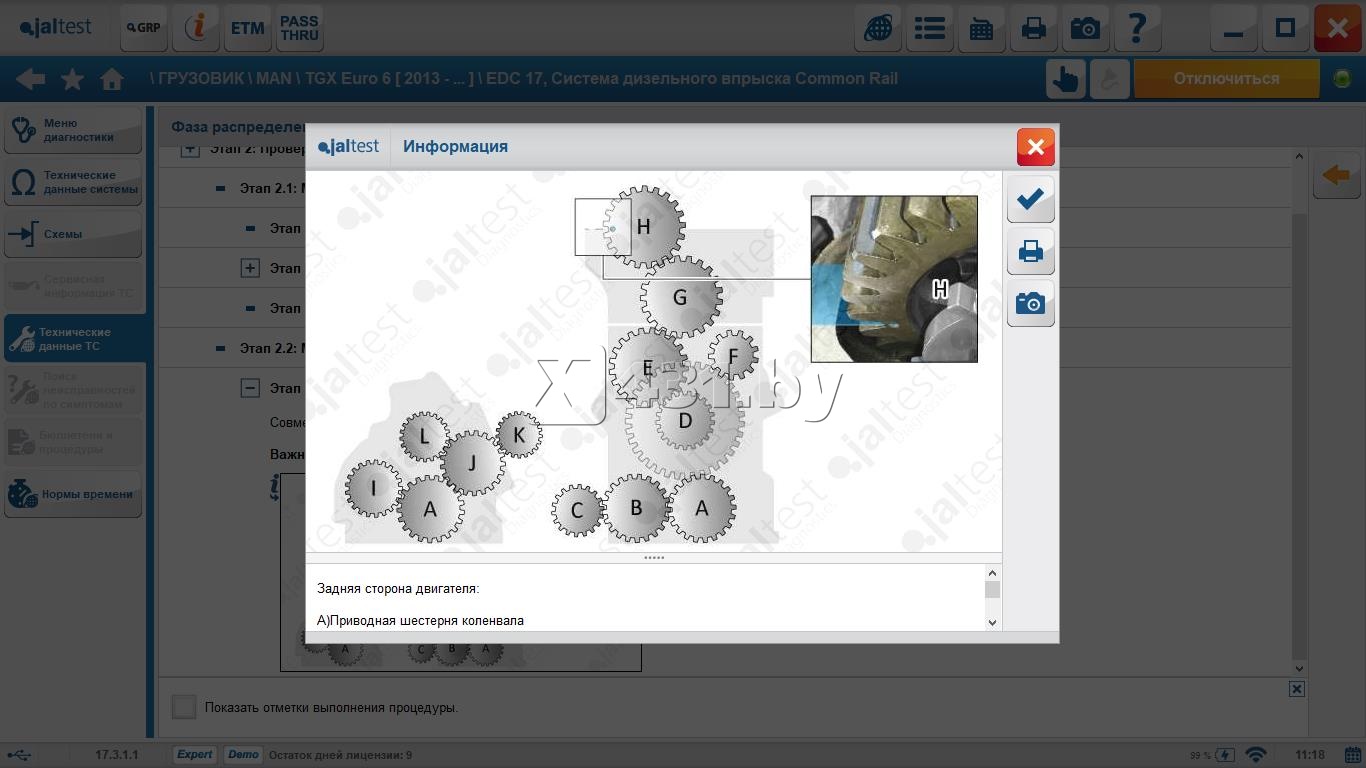Viewport: 1366px width, 768px height.
Task: Open the PASS THRU mode
Action: point(299,28)
